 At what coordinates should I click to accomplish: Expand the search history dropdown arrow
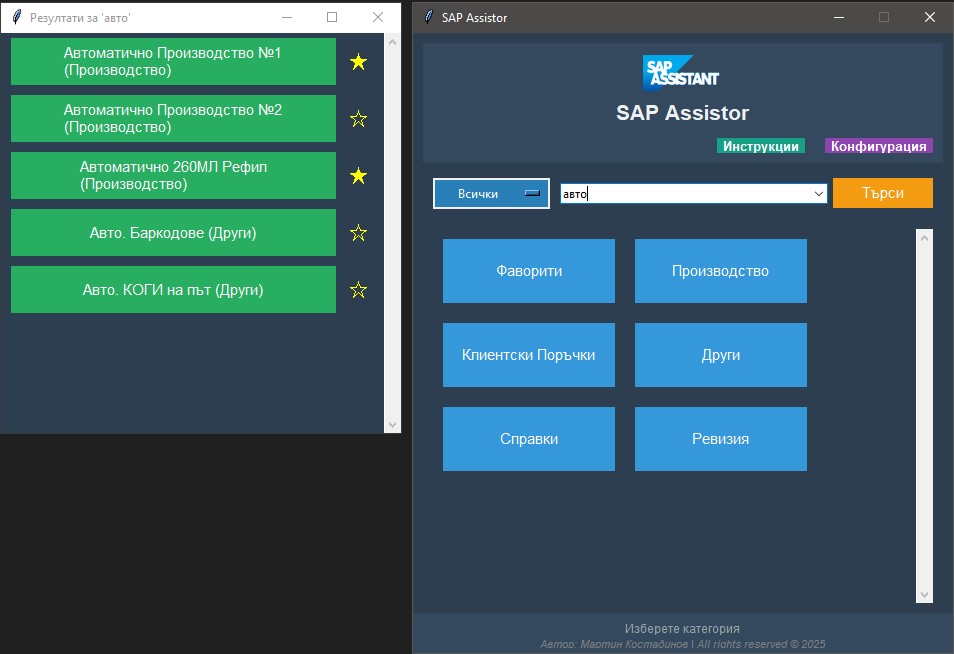click(x=819, y=194)
